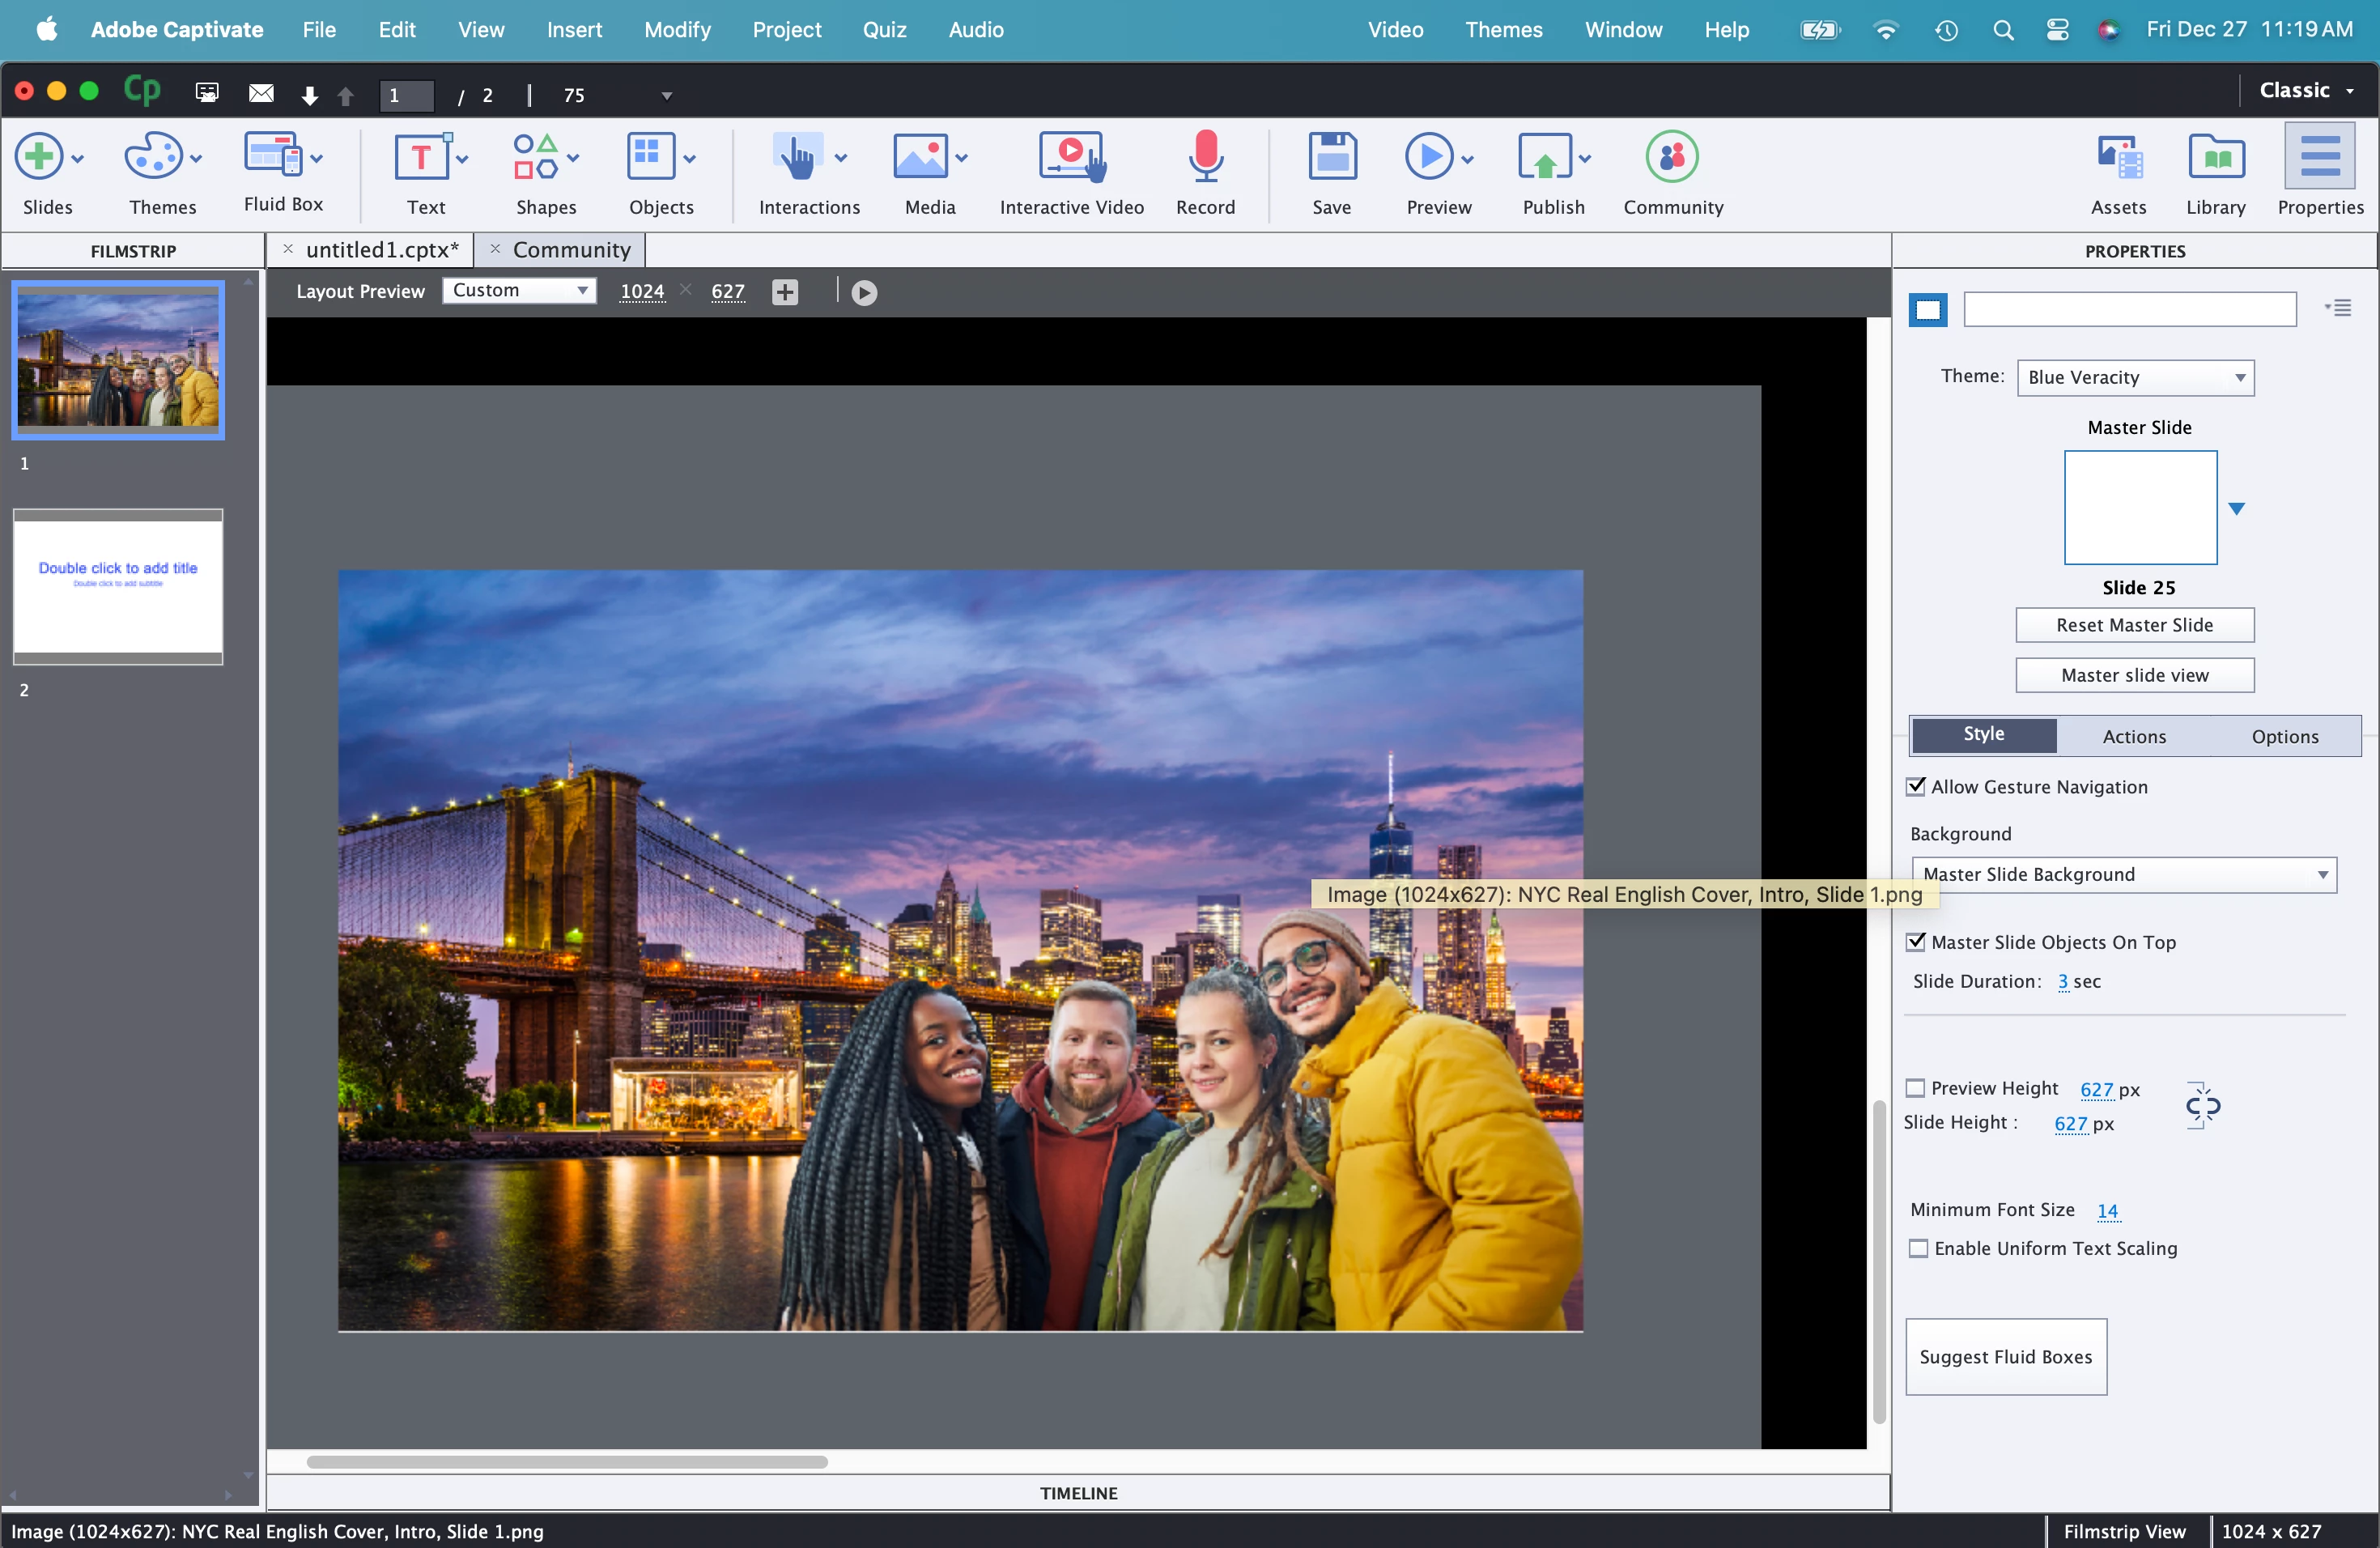The height and width of the screenshot is (1548, 2380).
Task: Switch to the Actions tab
Action: point(2133,736)
